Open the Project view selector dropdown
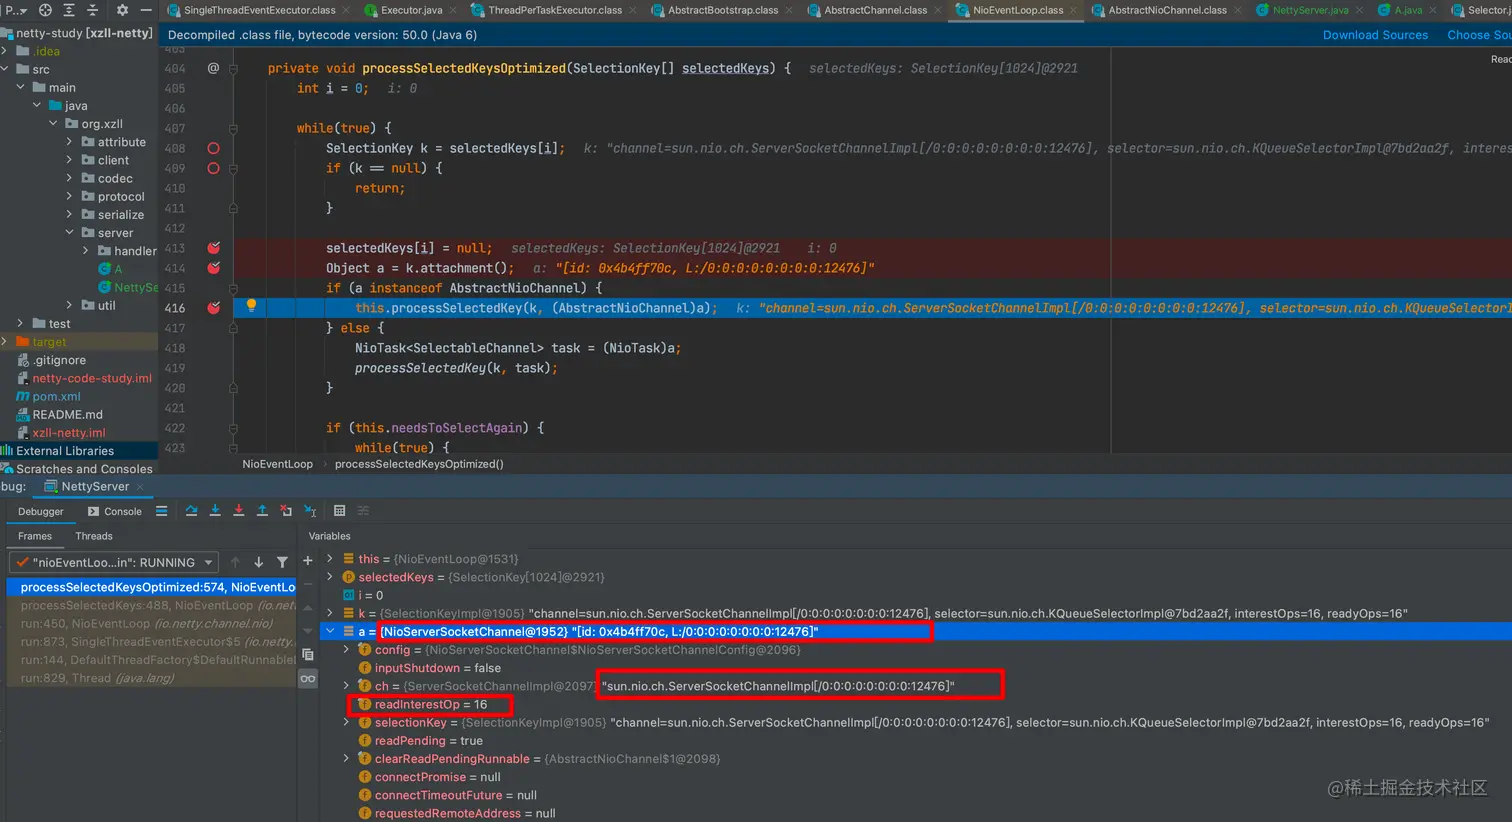The height and width of the screenshot is (822, 1512). (x=16, y=10)
